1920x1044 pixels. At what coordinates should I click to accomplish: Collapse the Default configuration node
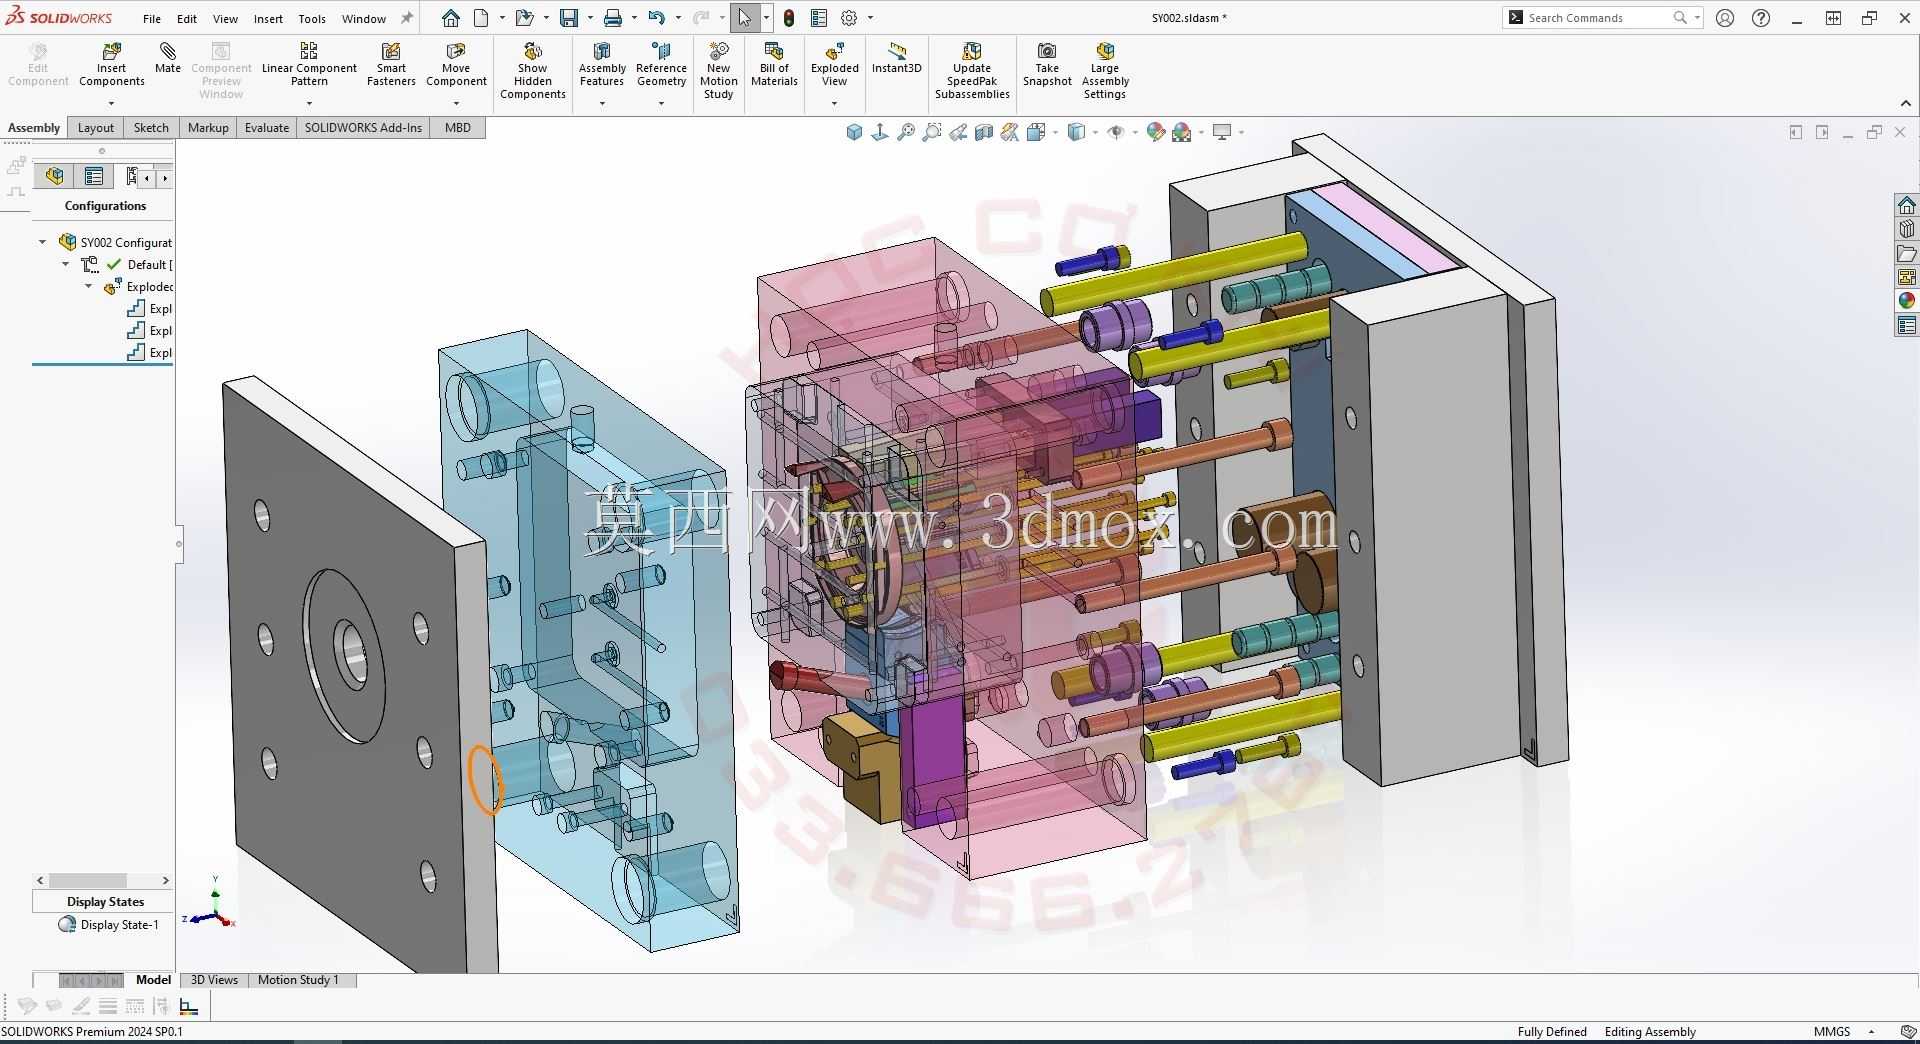(66, 264)
